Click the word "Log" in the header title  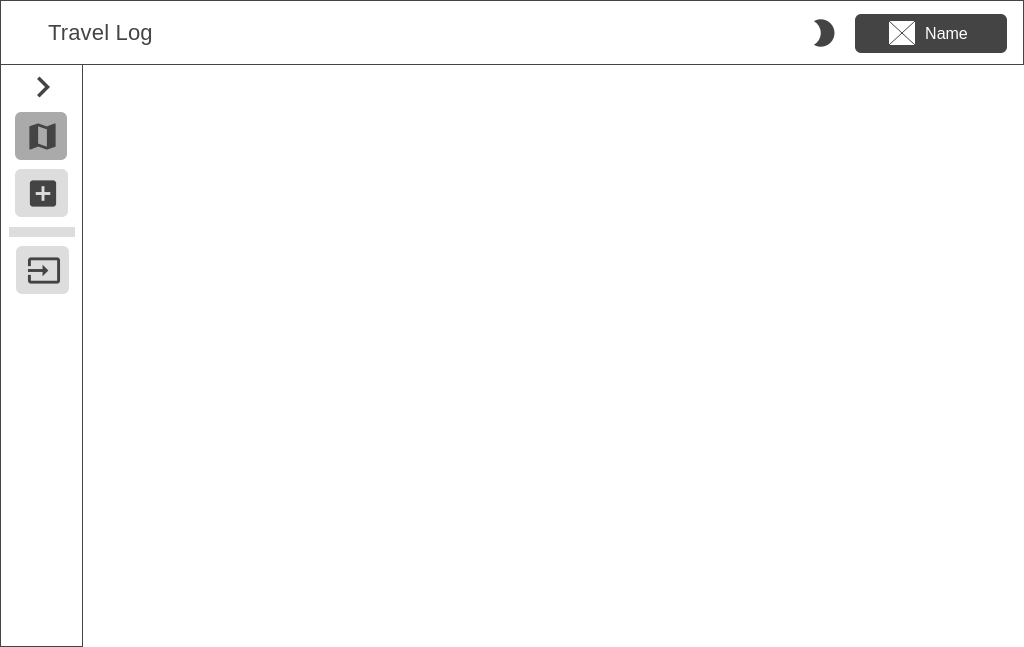134,33
